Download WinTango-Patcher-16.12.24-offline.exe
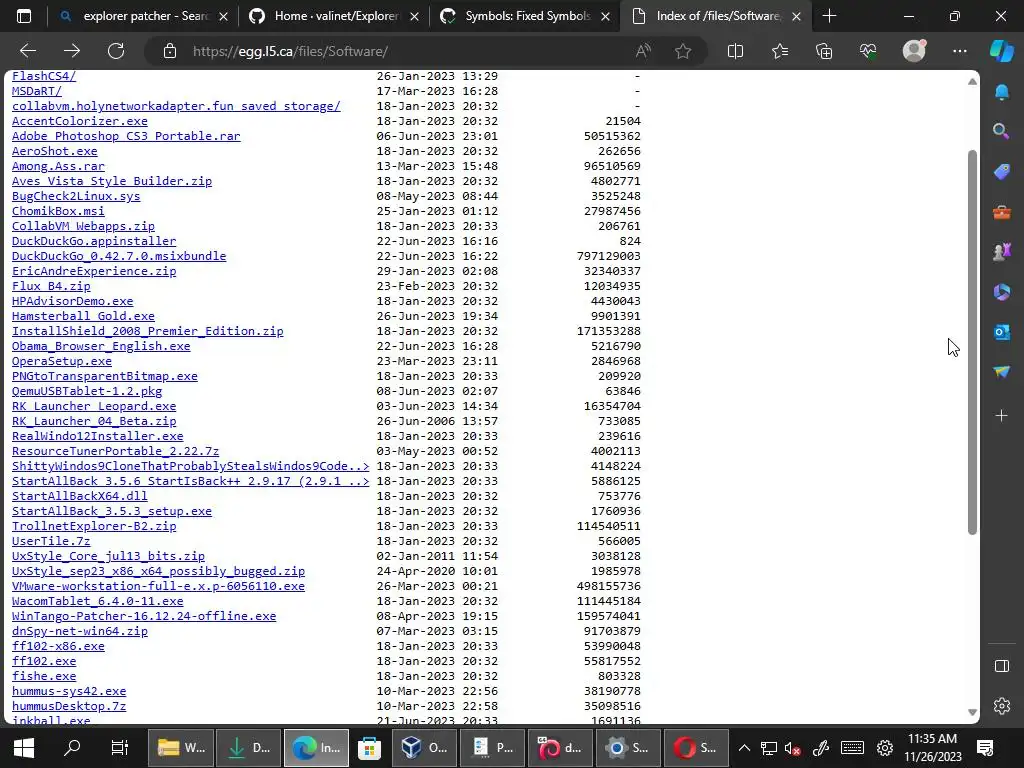1024x768 pixels. point(144,616)
